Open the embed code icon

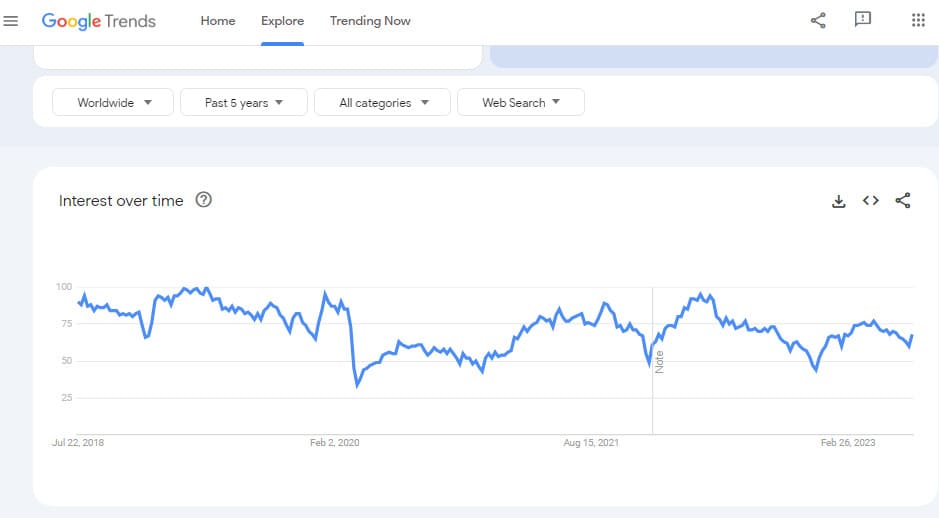[x=871, y=201]
